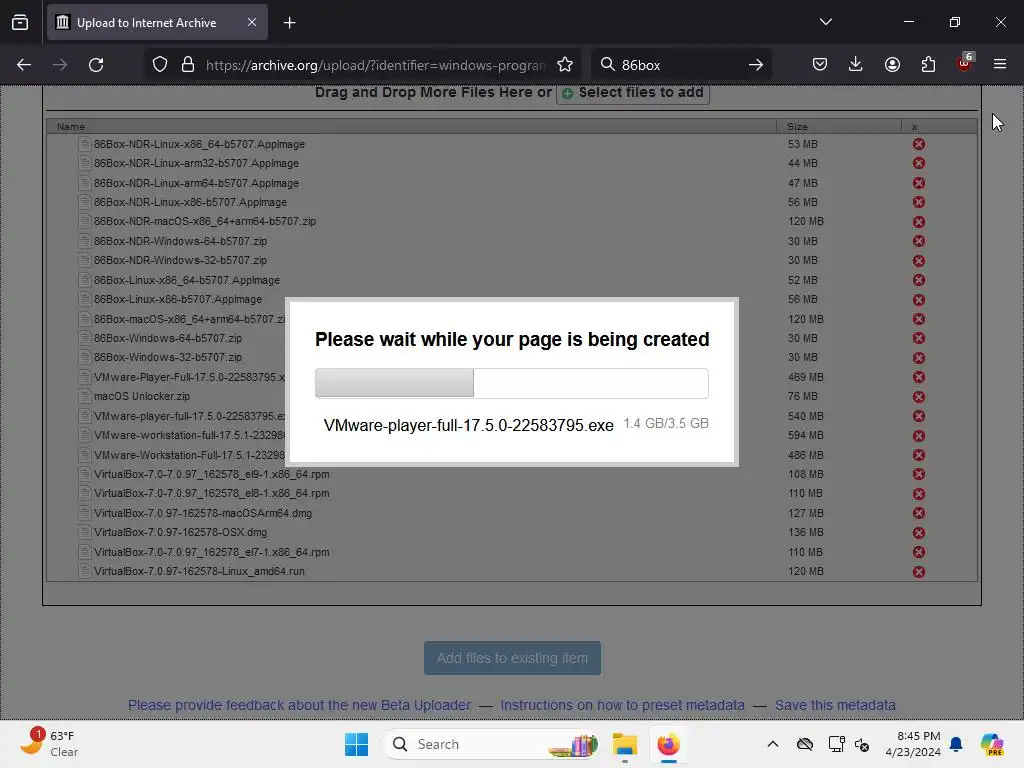Click Select files to add button
This screenshot has height=768, width=1024.
(x=633, y=93)
